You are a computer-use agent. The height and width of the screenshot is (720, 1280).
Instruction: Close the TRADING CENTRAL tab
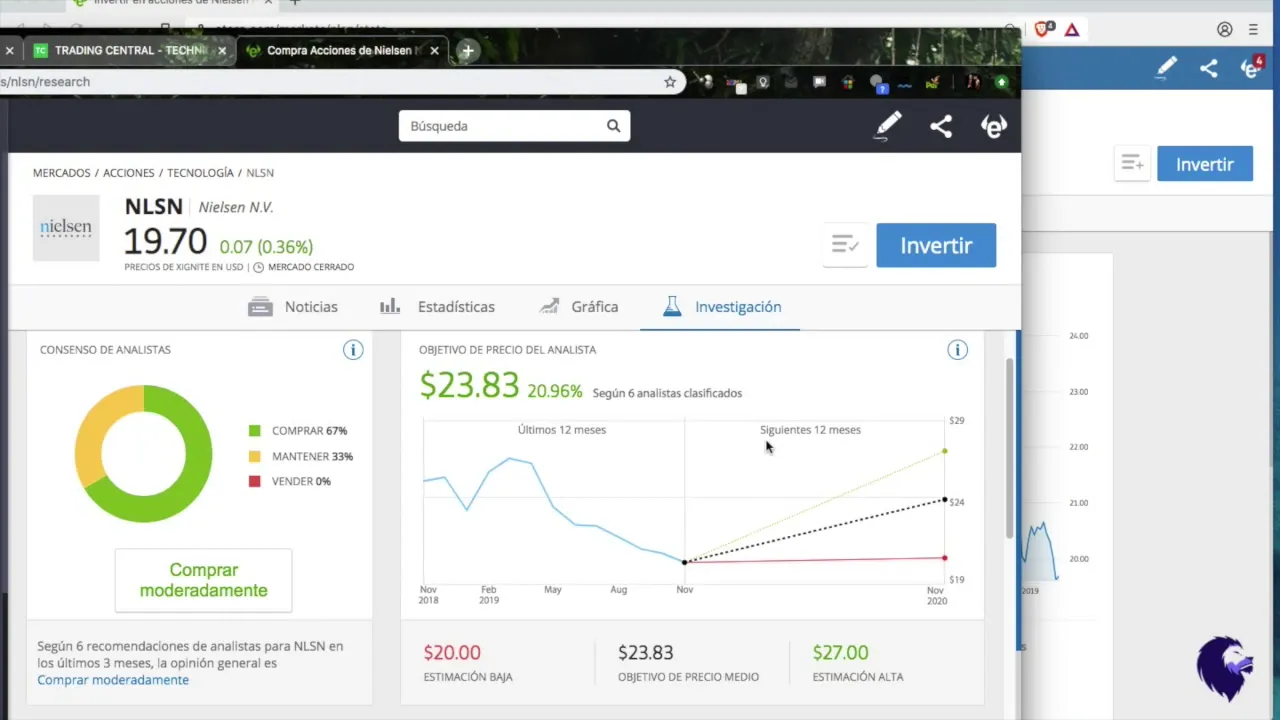(x=222, y=51)
